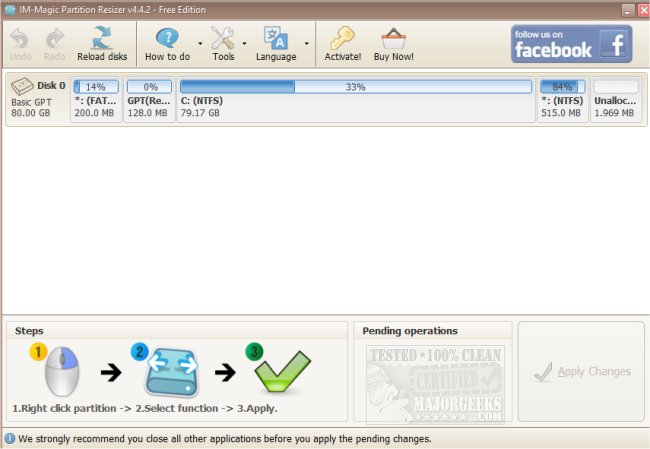Select the 84% NTFS partition usage bar
The height and width of the screenshot is (449, 650).
pyautogui.click(x=563, y=87)
